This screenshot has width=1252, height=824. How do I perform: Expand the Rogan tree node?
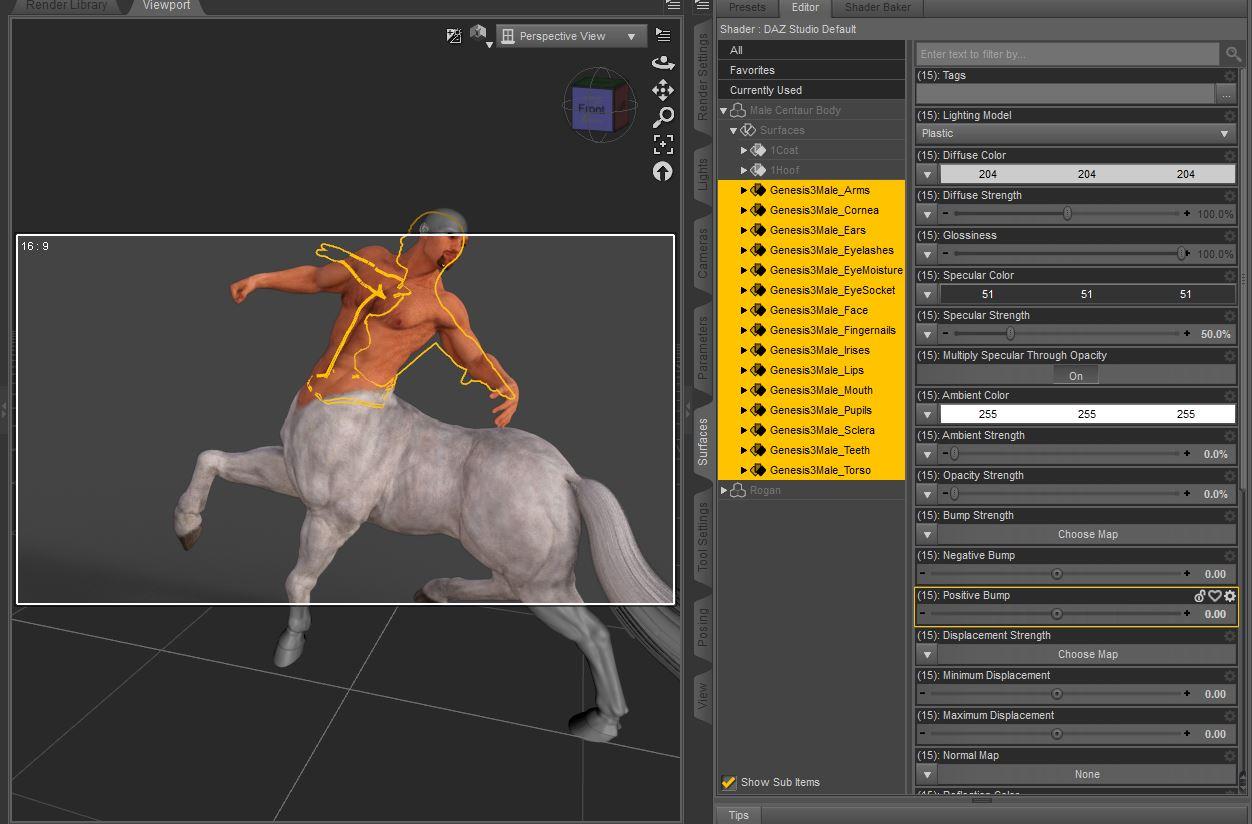click(723, 490)
